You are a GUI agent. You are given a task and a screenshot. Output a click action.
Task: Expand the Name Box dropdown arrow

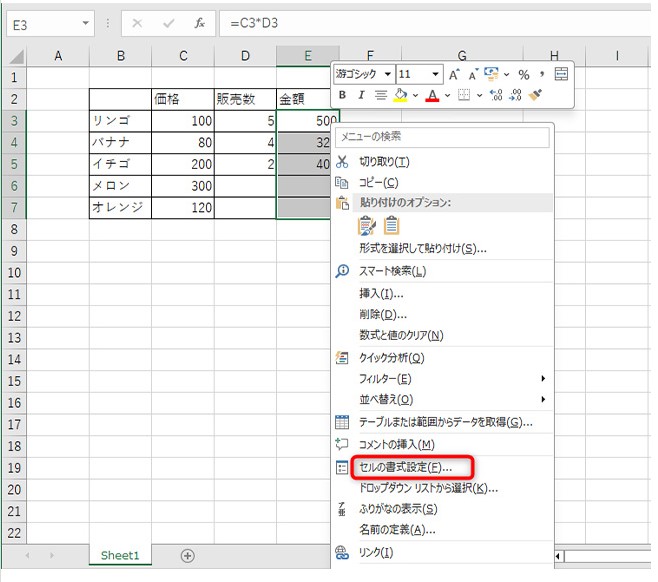pos(86,22)
